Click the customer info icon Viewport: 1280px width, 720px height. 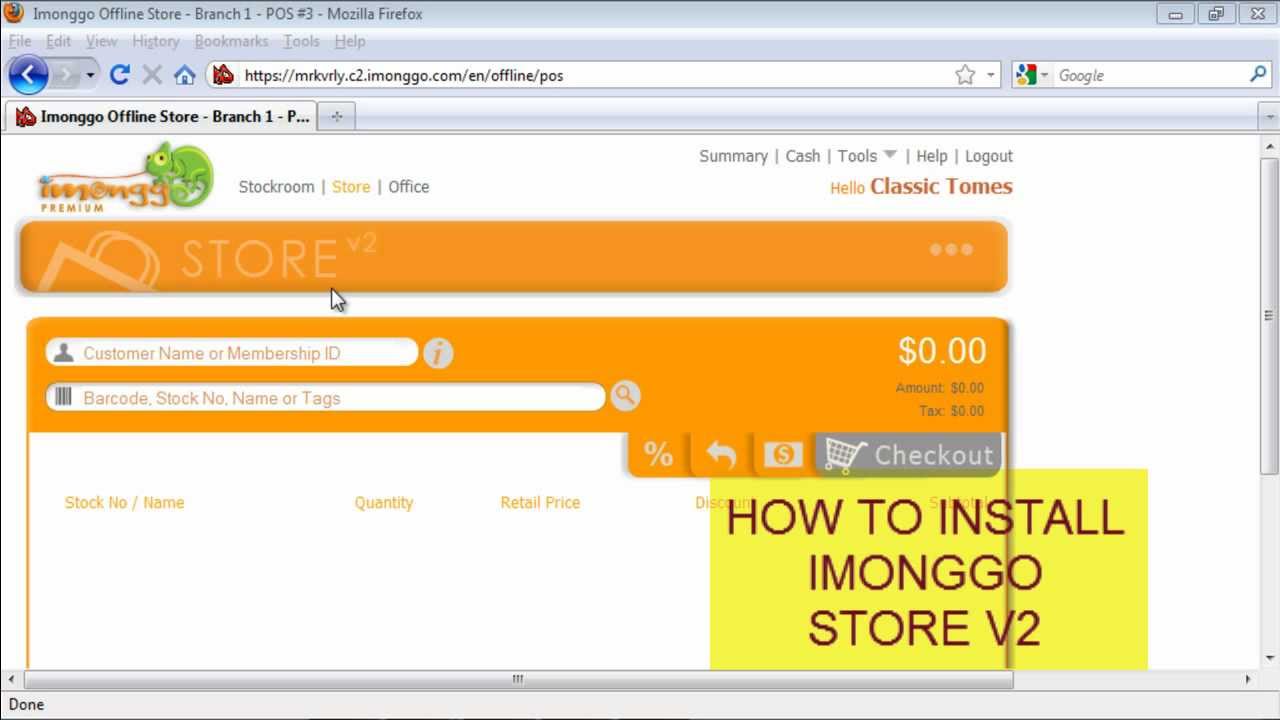(438, 353)
